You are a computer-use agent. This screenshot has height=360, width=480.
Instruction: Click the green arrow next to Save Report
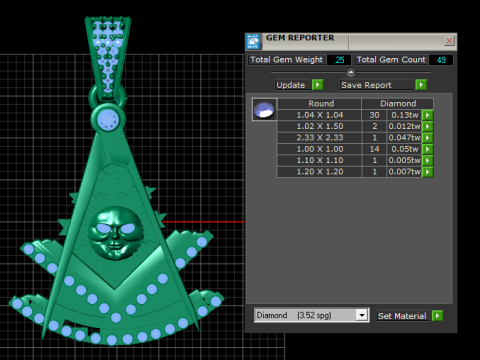point(421,85)
